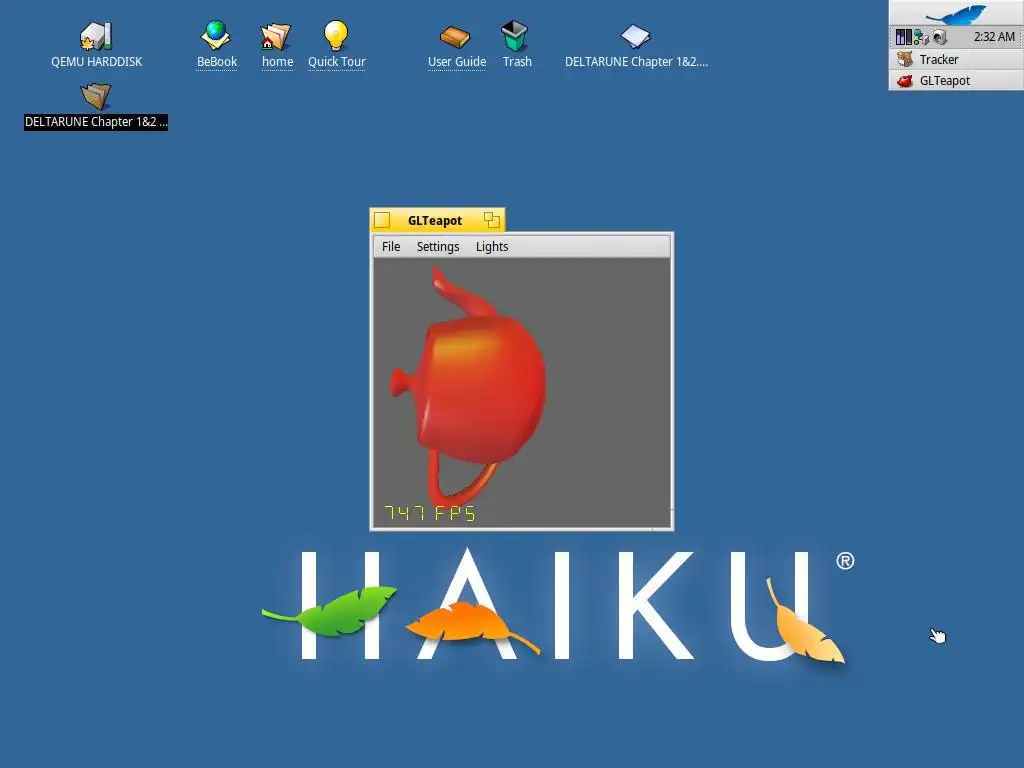
Task: Open the Deskbar blue leaf menu
Action: [956, 14]
